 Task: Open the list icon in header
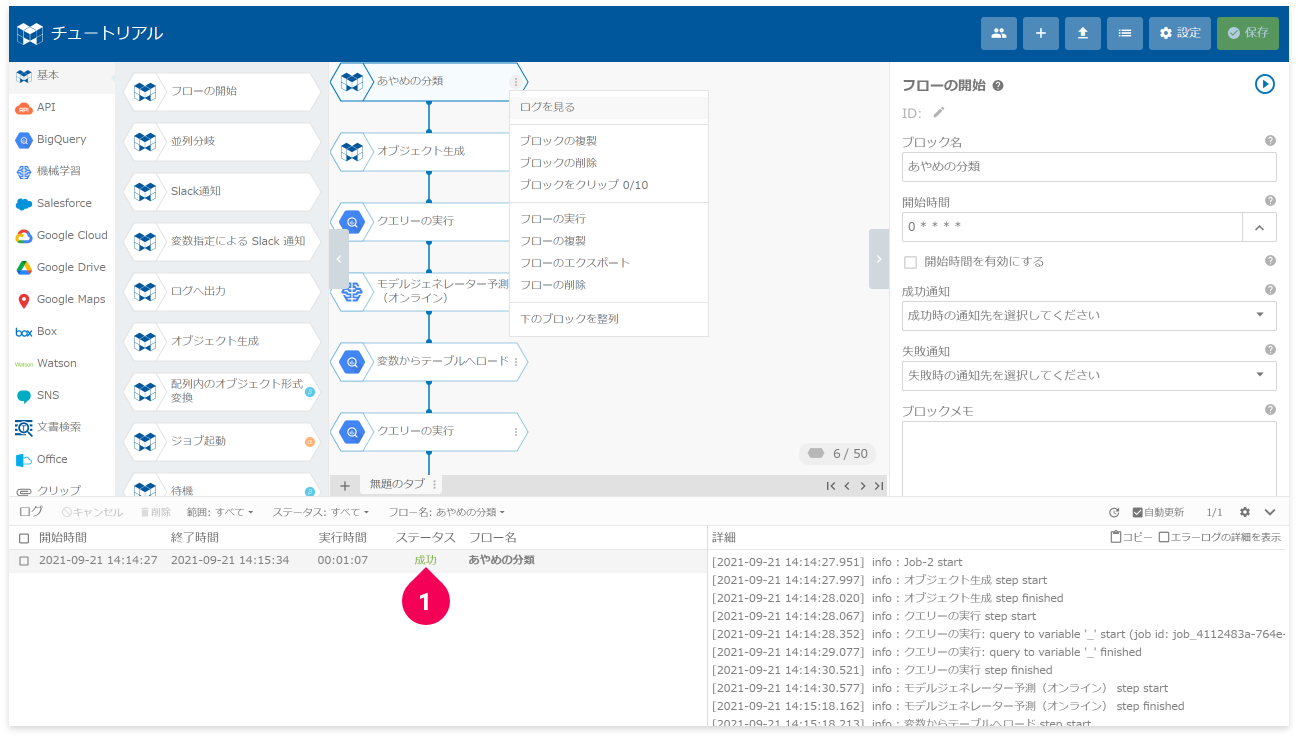click(x=1124, y=33)
